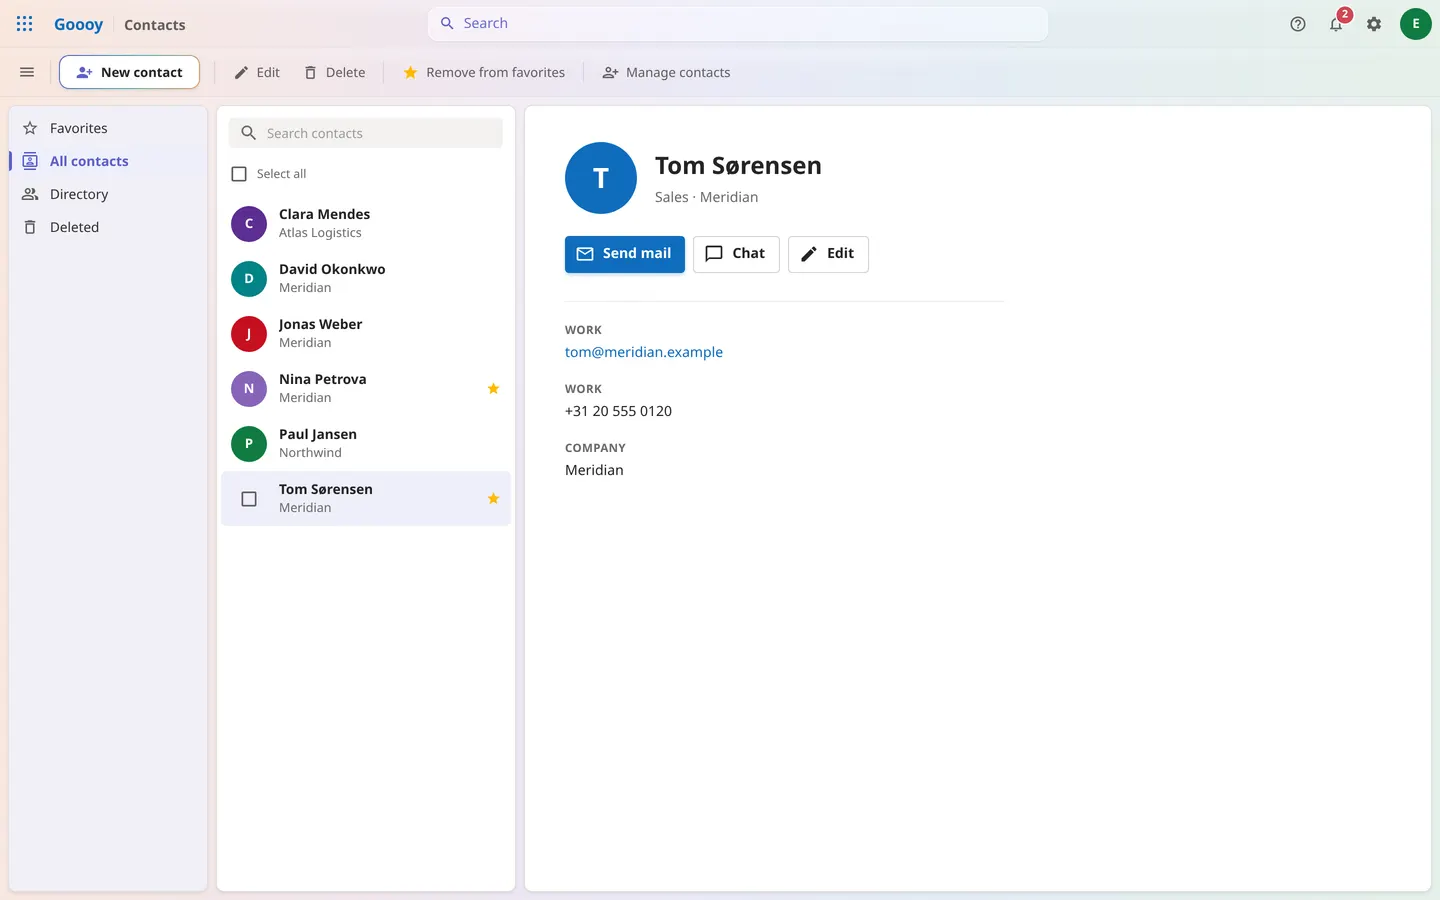This screenshot has width=1440, height=900.
Task: Open notifications bell with 2 badge
Action: (1337, 23)
